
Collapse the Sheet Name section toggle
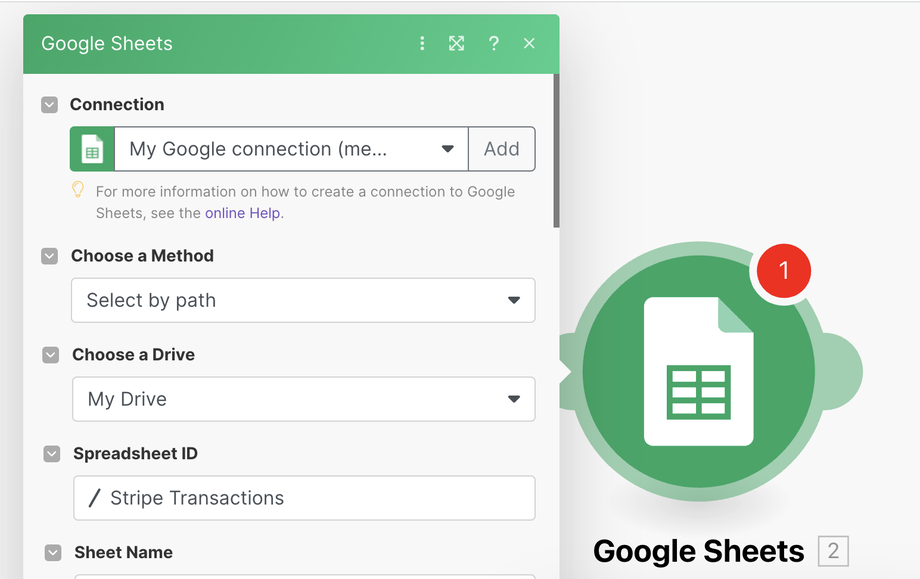pos(53,553)
